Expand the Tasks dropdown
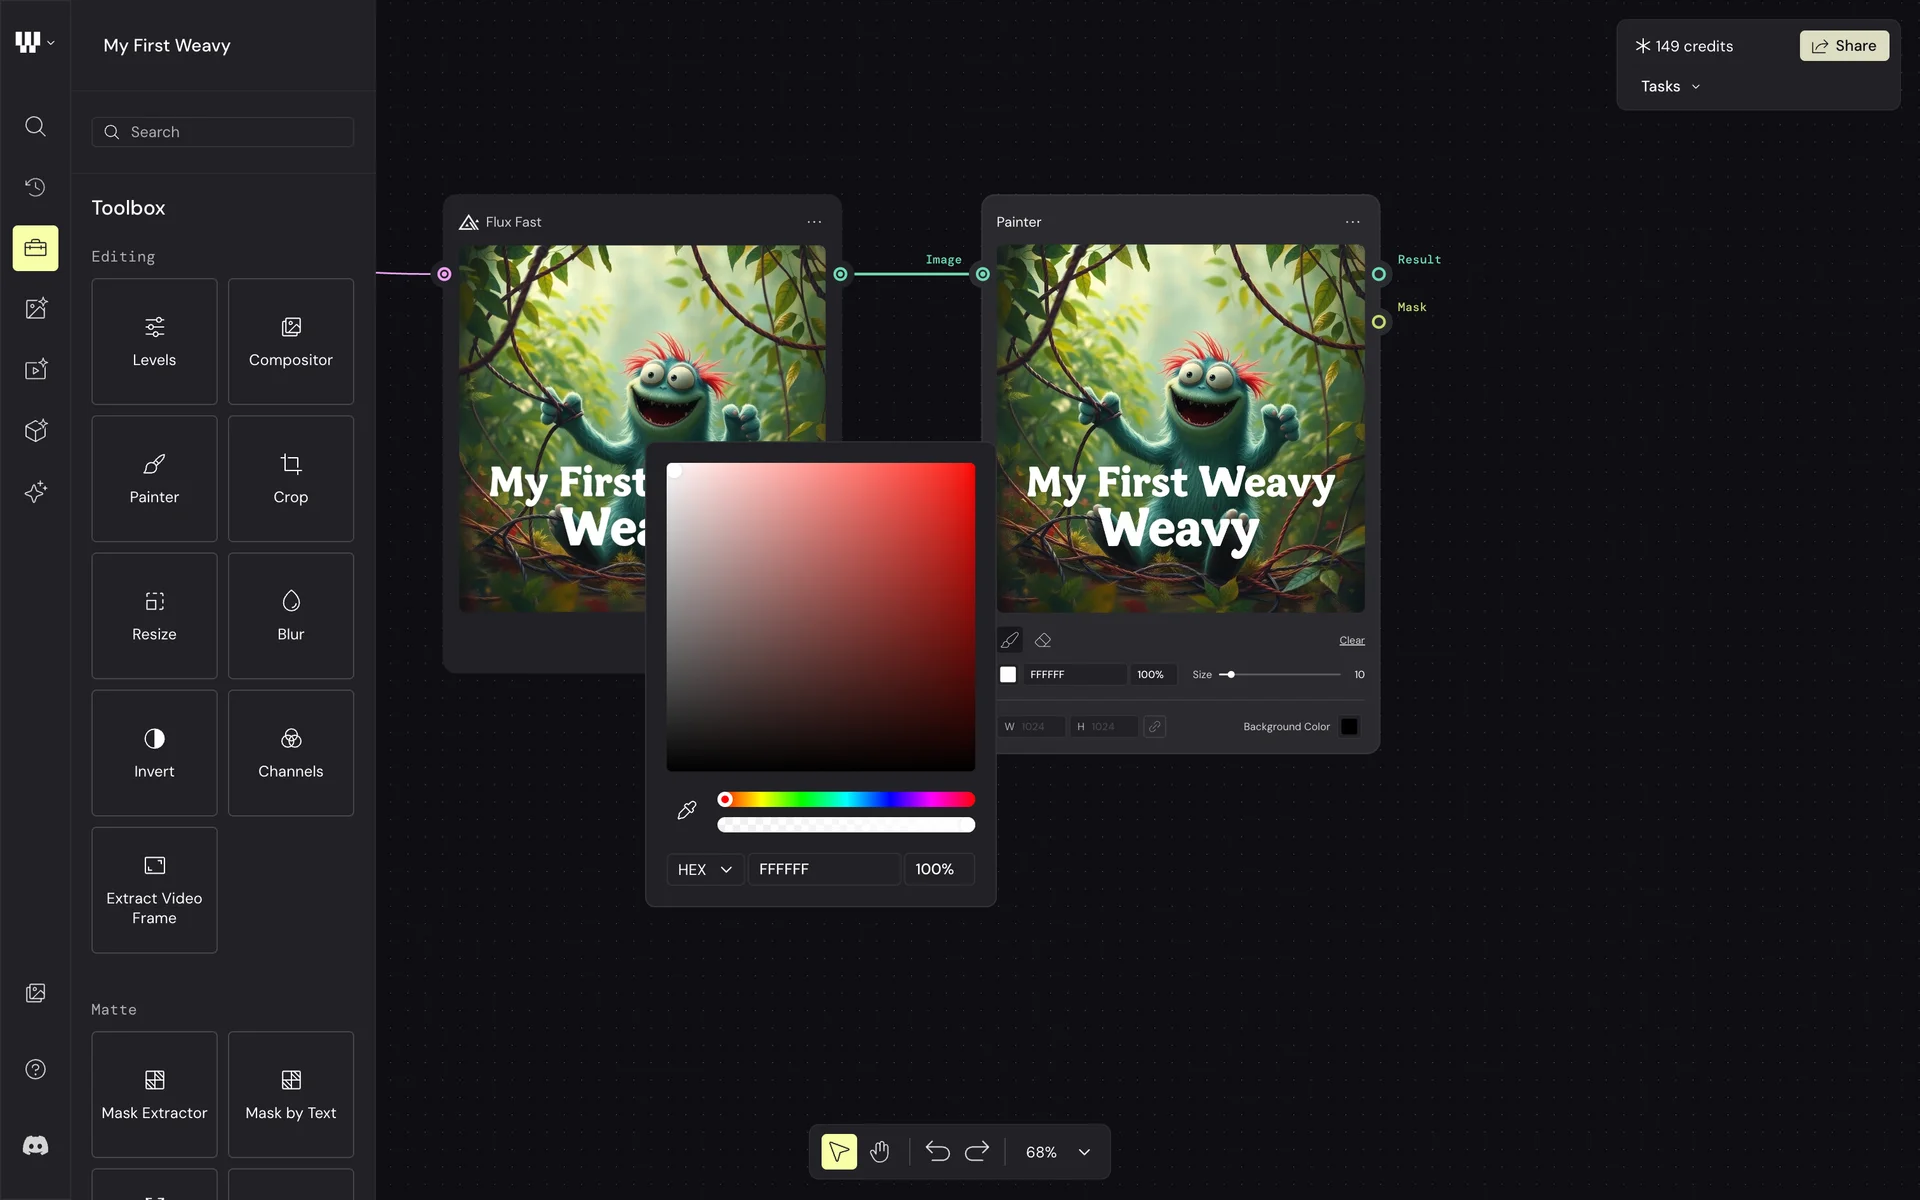This screenshot has width=1920, height=1200. pos(1670,87)
